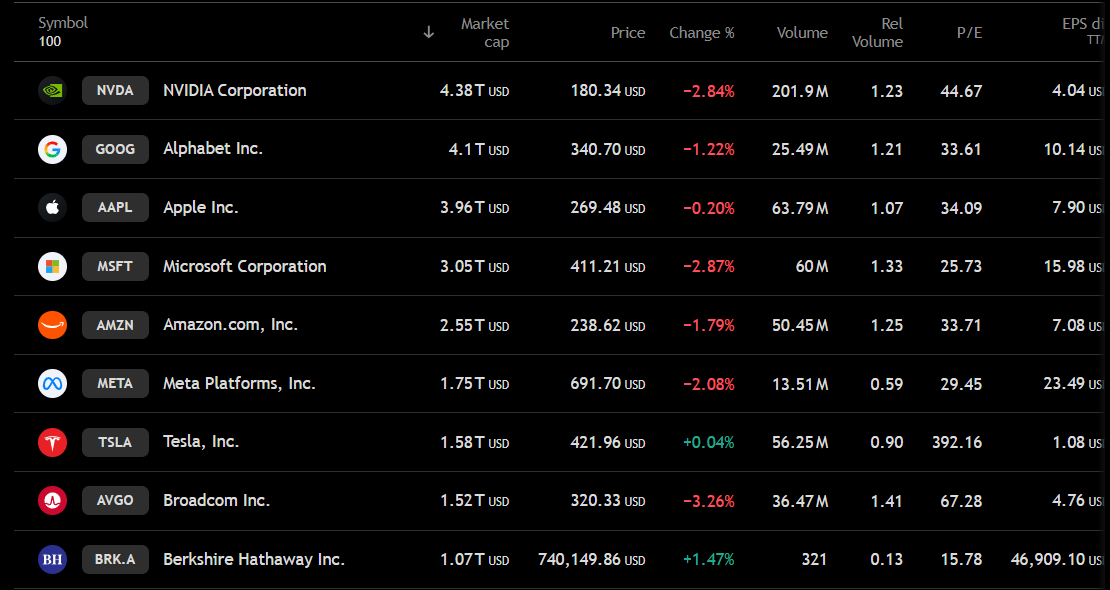Click the Rel Volume column header
This screenshot has height=590, width=1110.
click(877, 33)
